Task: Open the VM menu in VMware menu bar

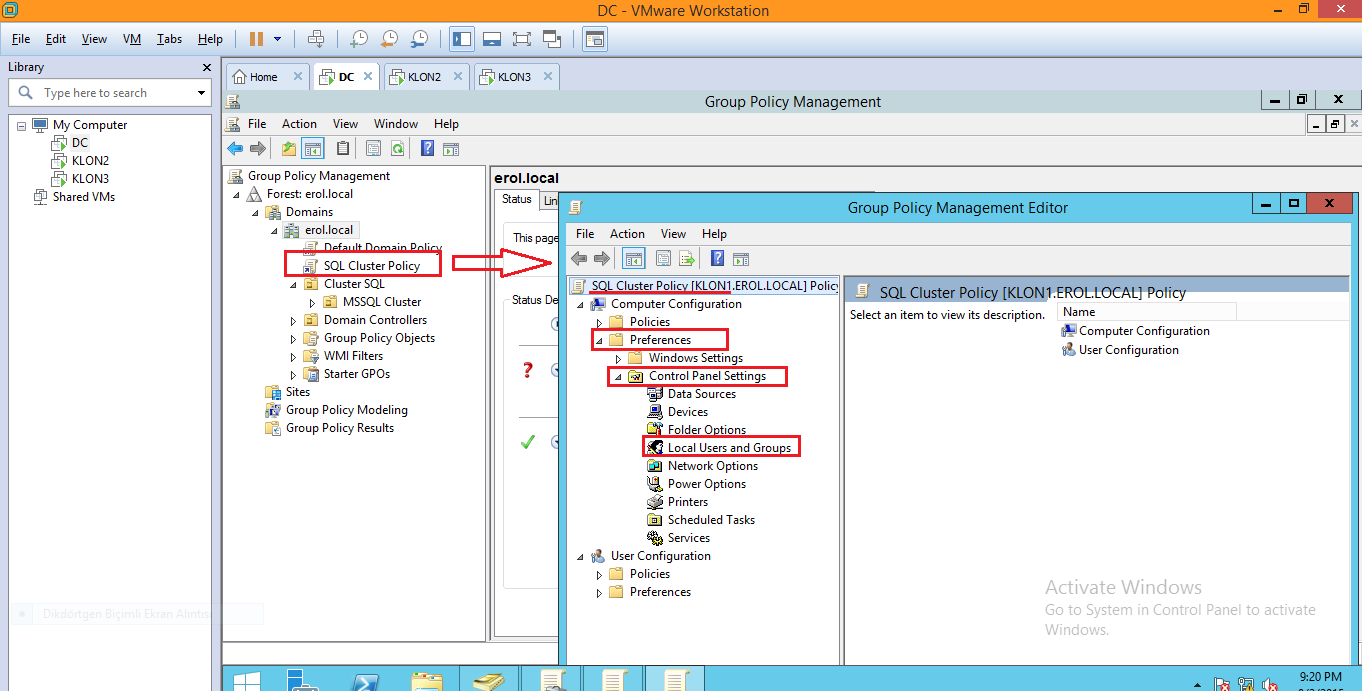Action: [131, 39]
